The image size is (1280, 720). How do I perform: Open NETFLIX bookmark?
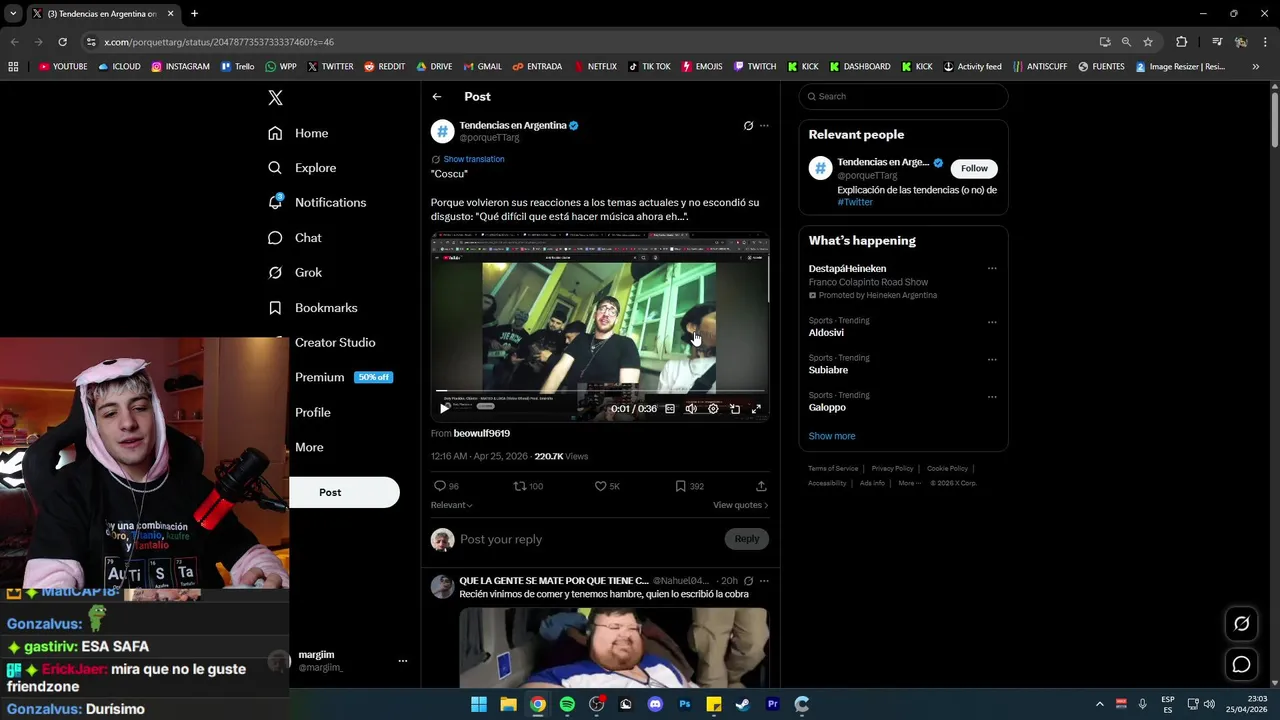[595, 67]
